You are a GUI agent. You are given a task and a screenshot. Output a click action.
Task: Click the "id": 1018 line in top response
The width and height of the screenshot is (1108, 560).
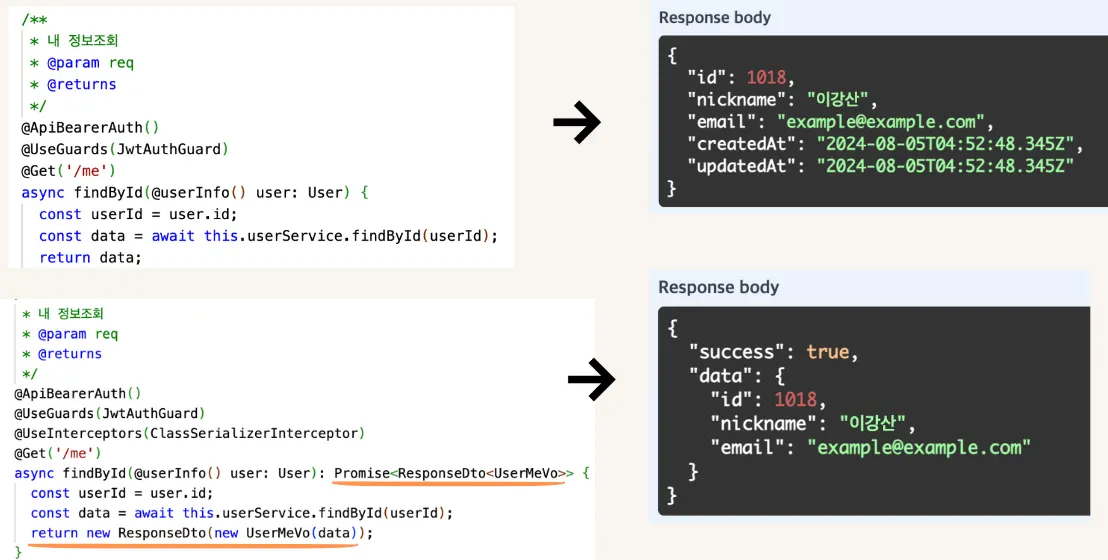pyautogui.click(x=740, y=78)
